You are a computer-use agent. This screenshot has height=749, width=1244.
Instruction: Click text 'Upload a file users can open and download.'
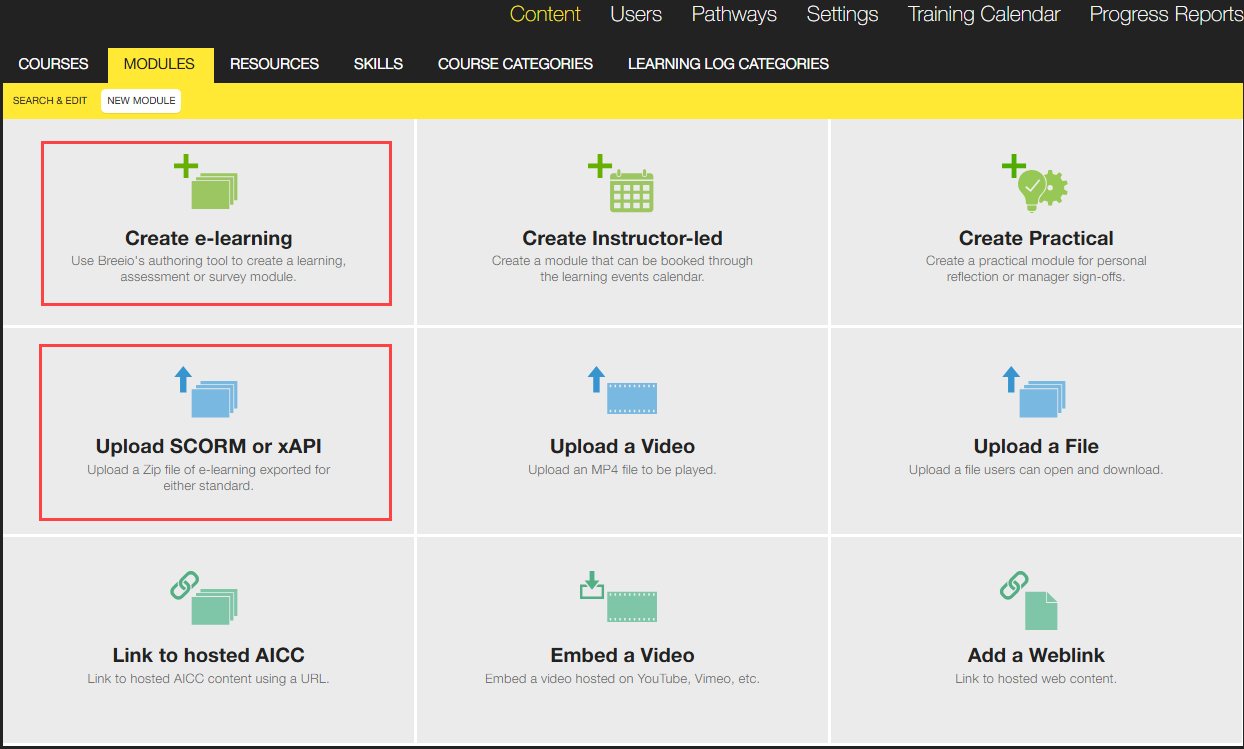click(x=1036, y=469)
